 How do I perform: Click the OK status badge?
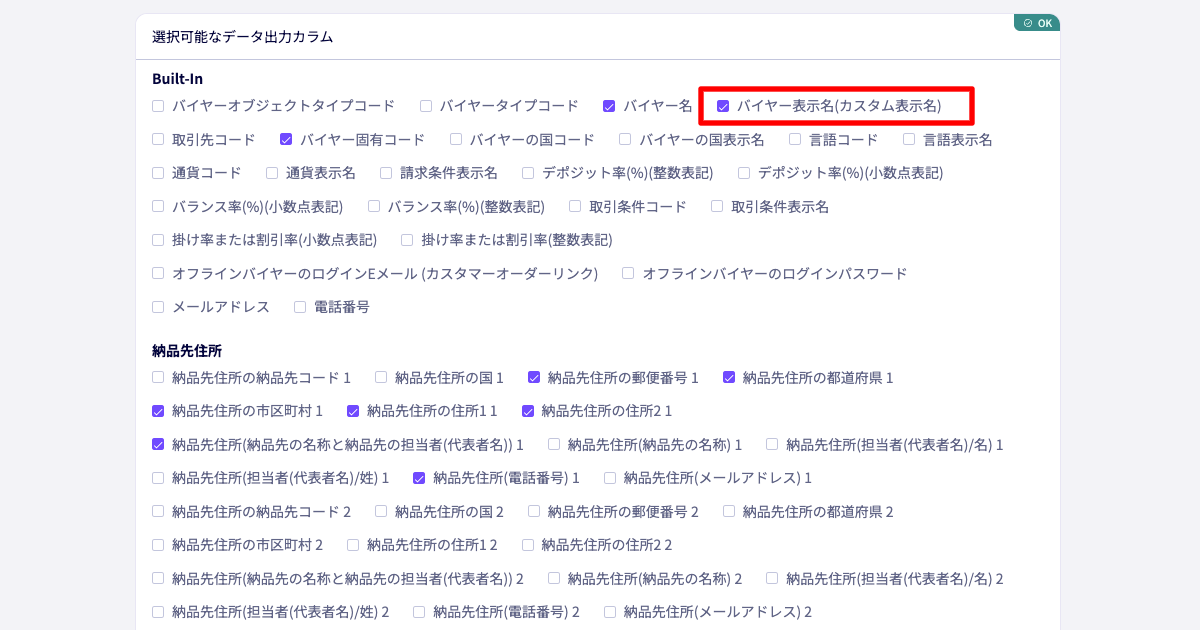click(1036, 23)
